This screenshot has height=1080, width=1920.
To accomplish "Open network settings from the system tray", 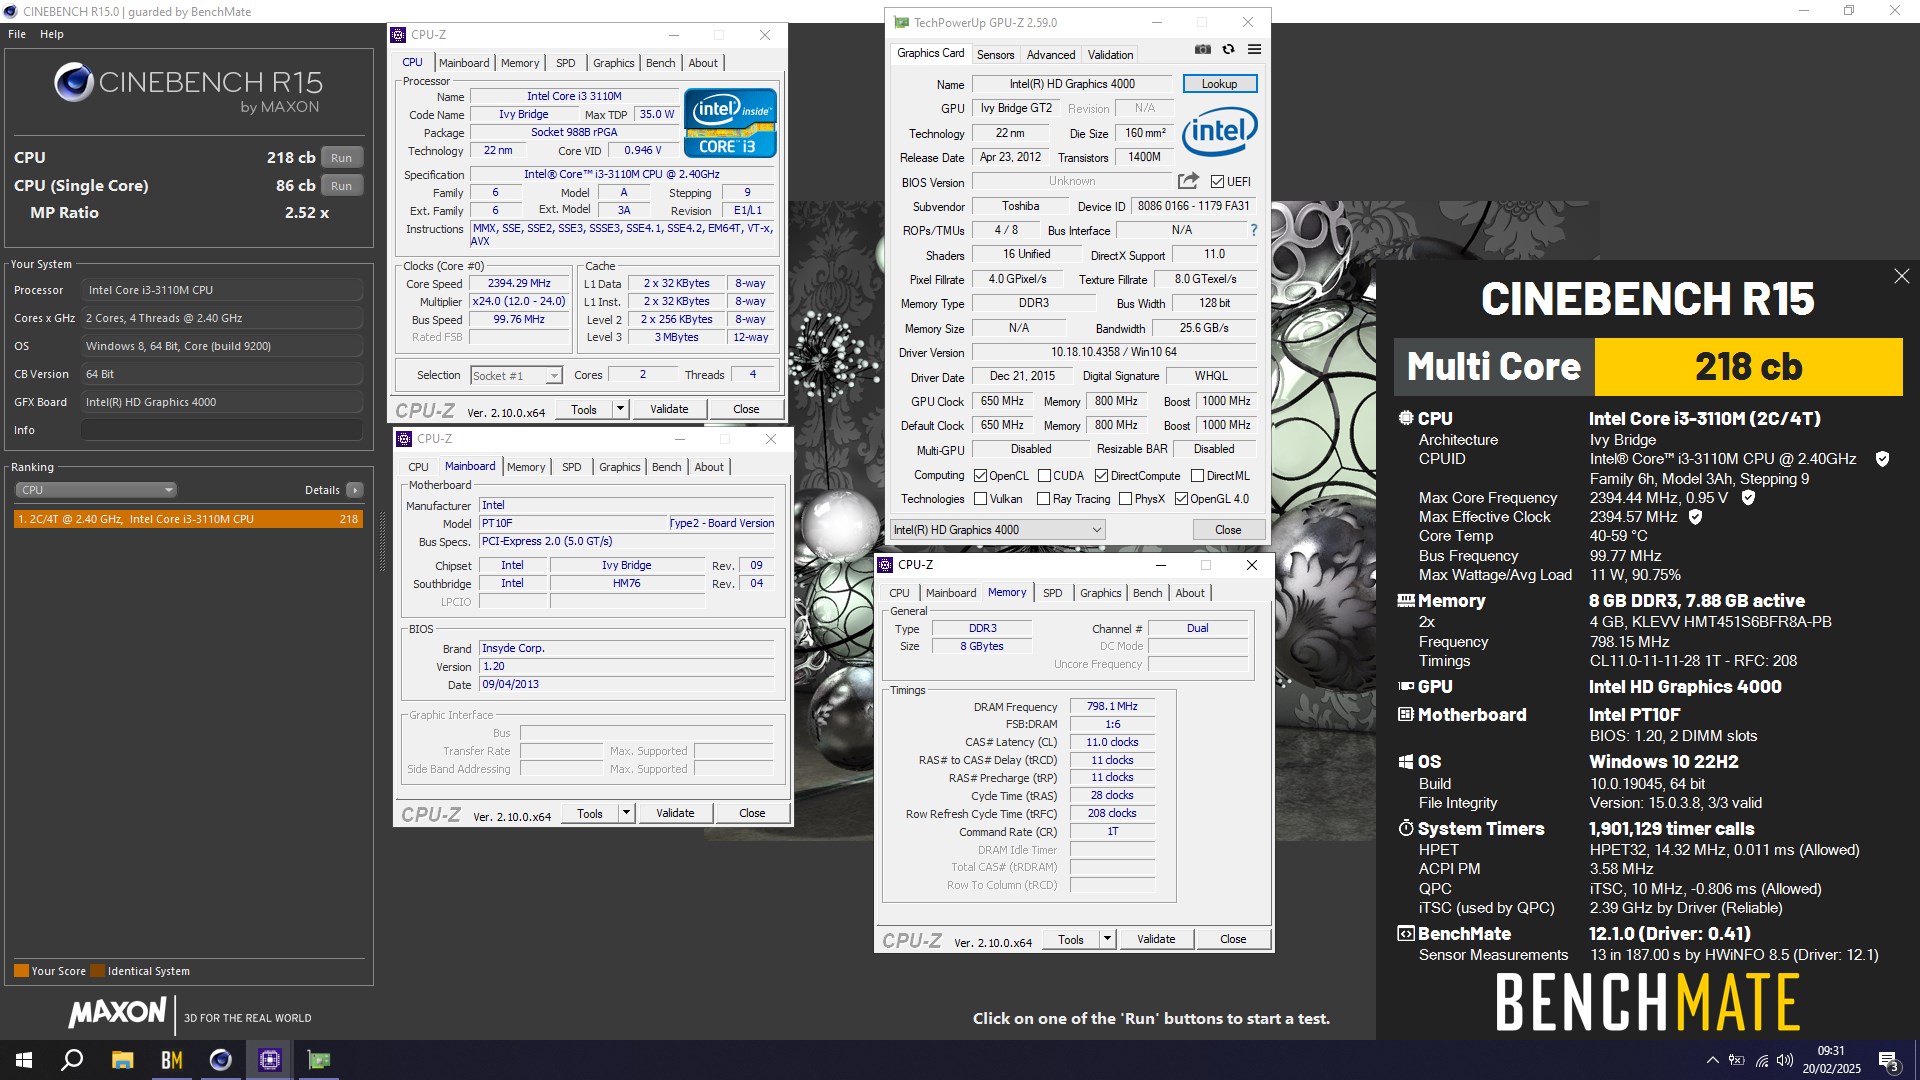I will point(1761,1060).
